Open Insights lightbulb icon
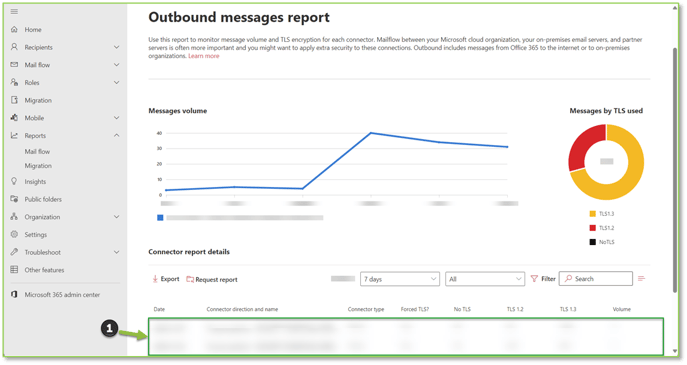The image size is (687, 365). click(14, 181)
